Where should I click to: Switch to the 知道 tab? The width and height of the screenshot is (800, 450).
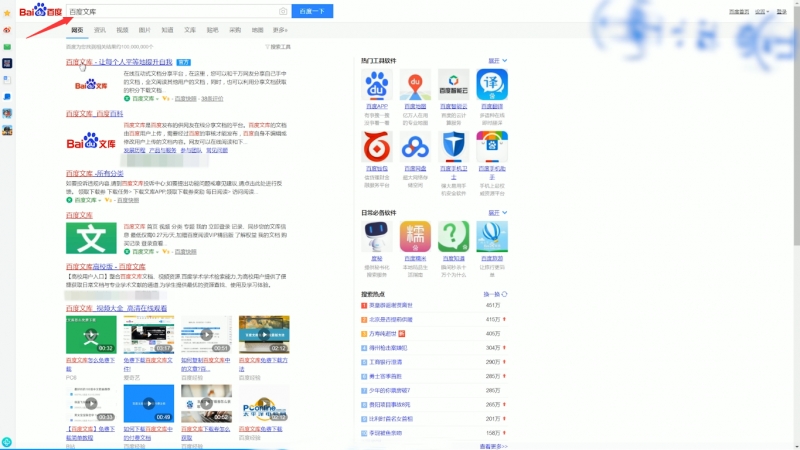(167, 30)
